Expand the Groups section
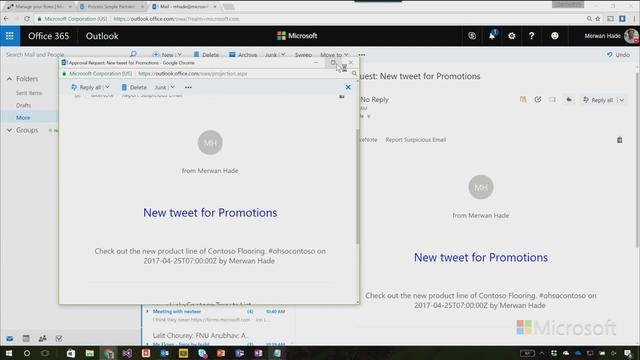The image size is (640, 360). coord(9,130)
